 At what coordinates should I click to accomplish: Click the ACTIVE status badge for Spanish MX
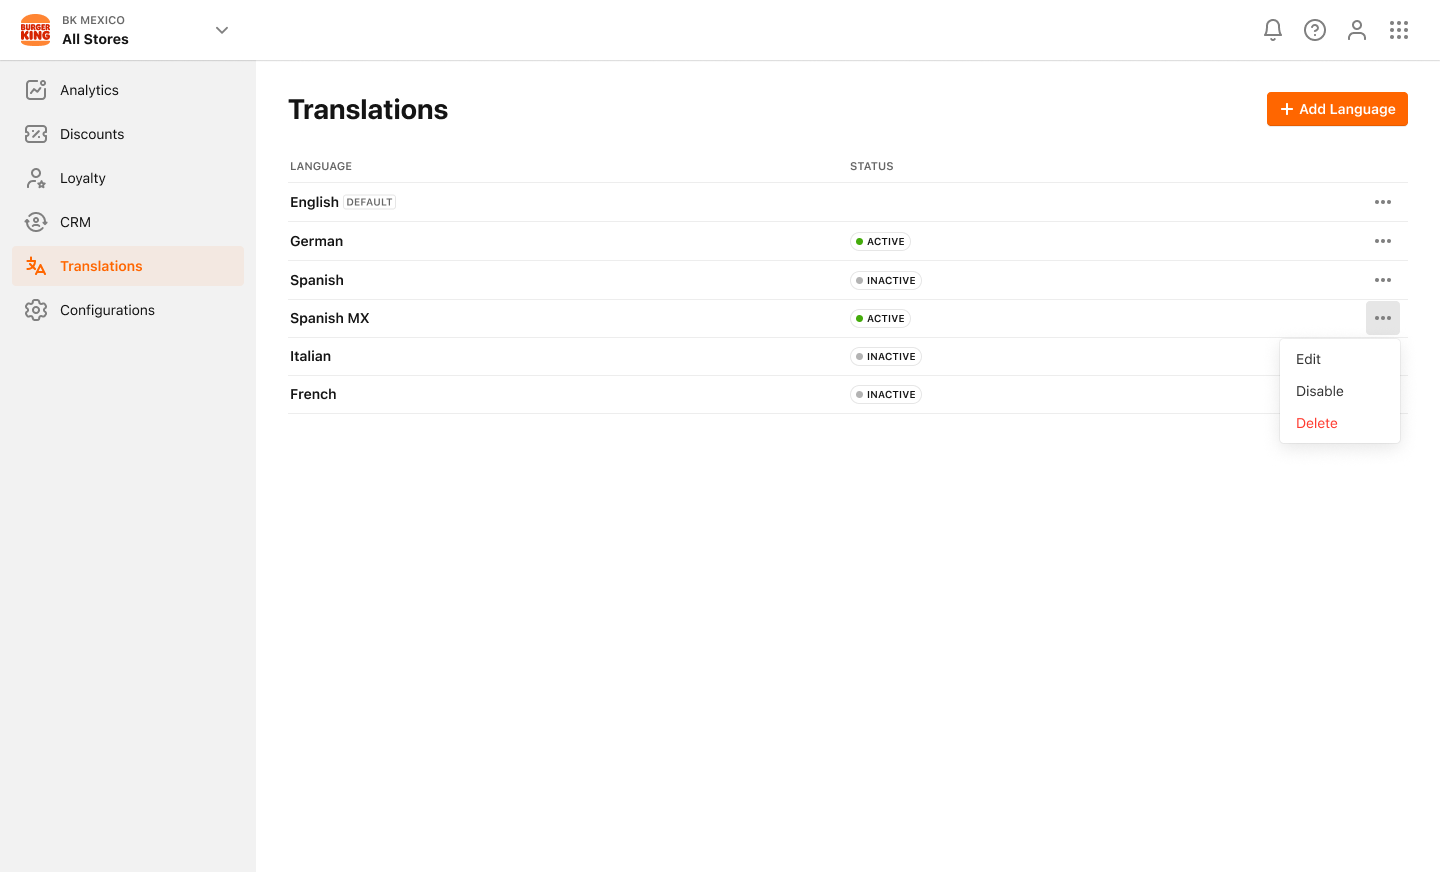[880, 318]
